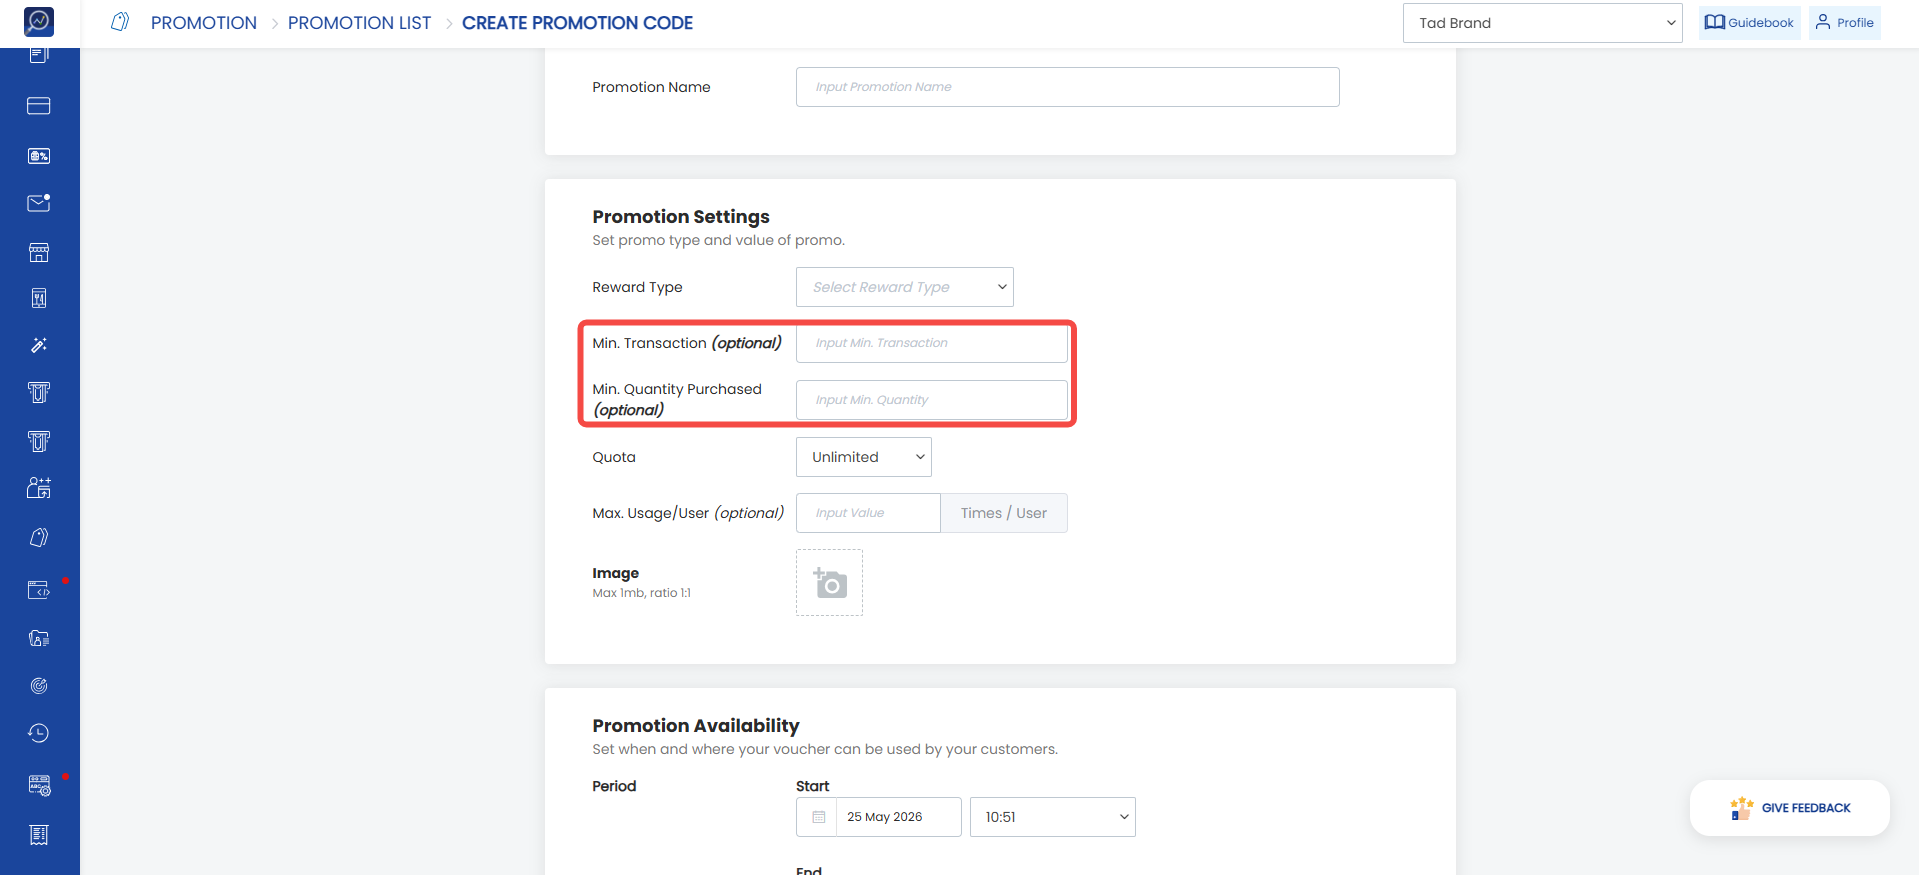The image size is (1919, 875).
Task: Expand the Select Reward Type dropdown
Action: coord(905,287)
